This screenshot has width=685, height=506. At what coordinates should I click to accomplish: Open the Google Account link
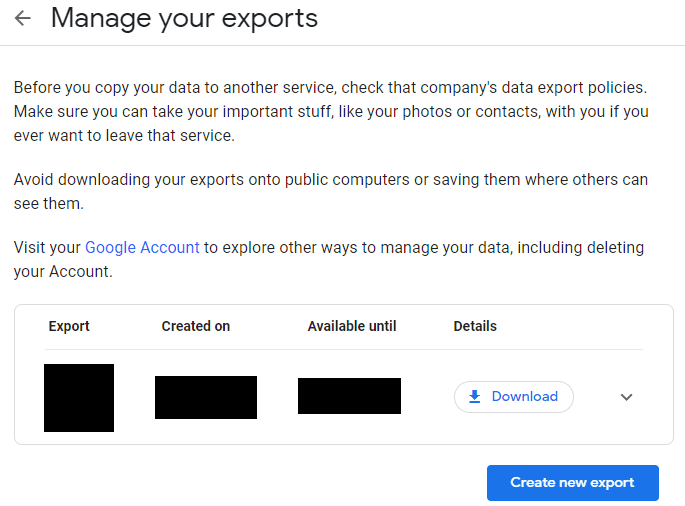142,247
